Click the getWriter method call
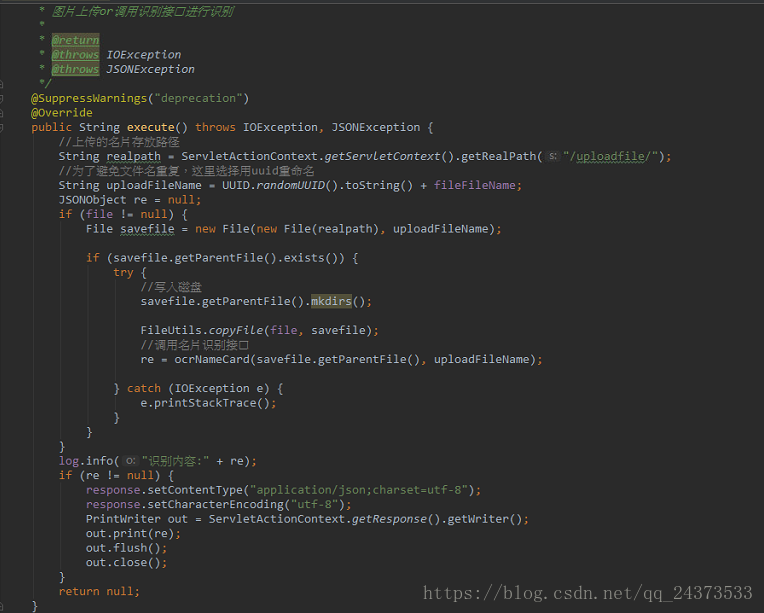Image resolution: width=764 pixels, height=613 pixels. [478, 519]
